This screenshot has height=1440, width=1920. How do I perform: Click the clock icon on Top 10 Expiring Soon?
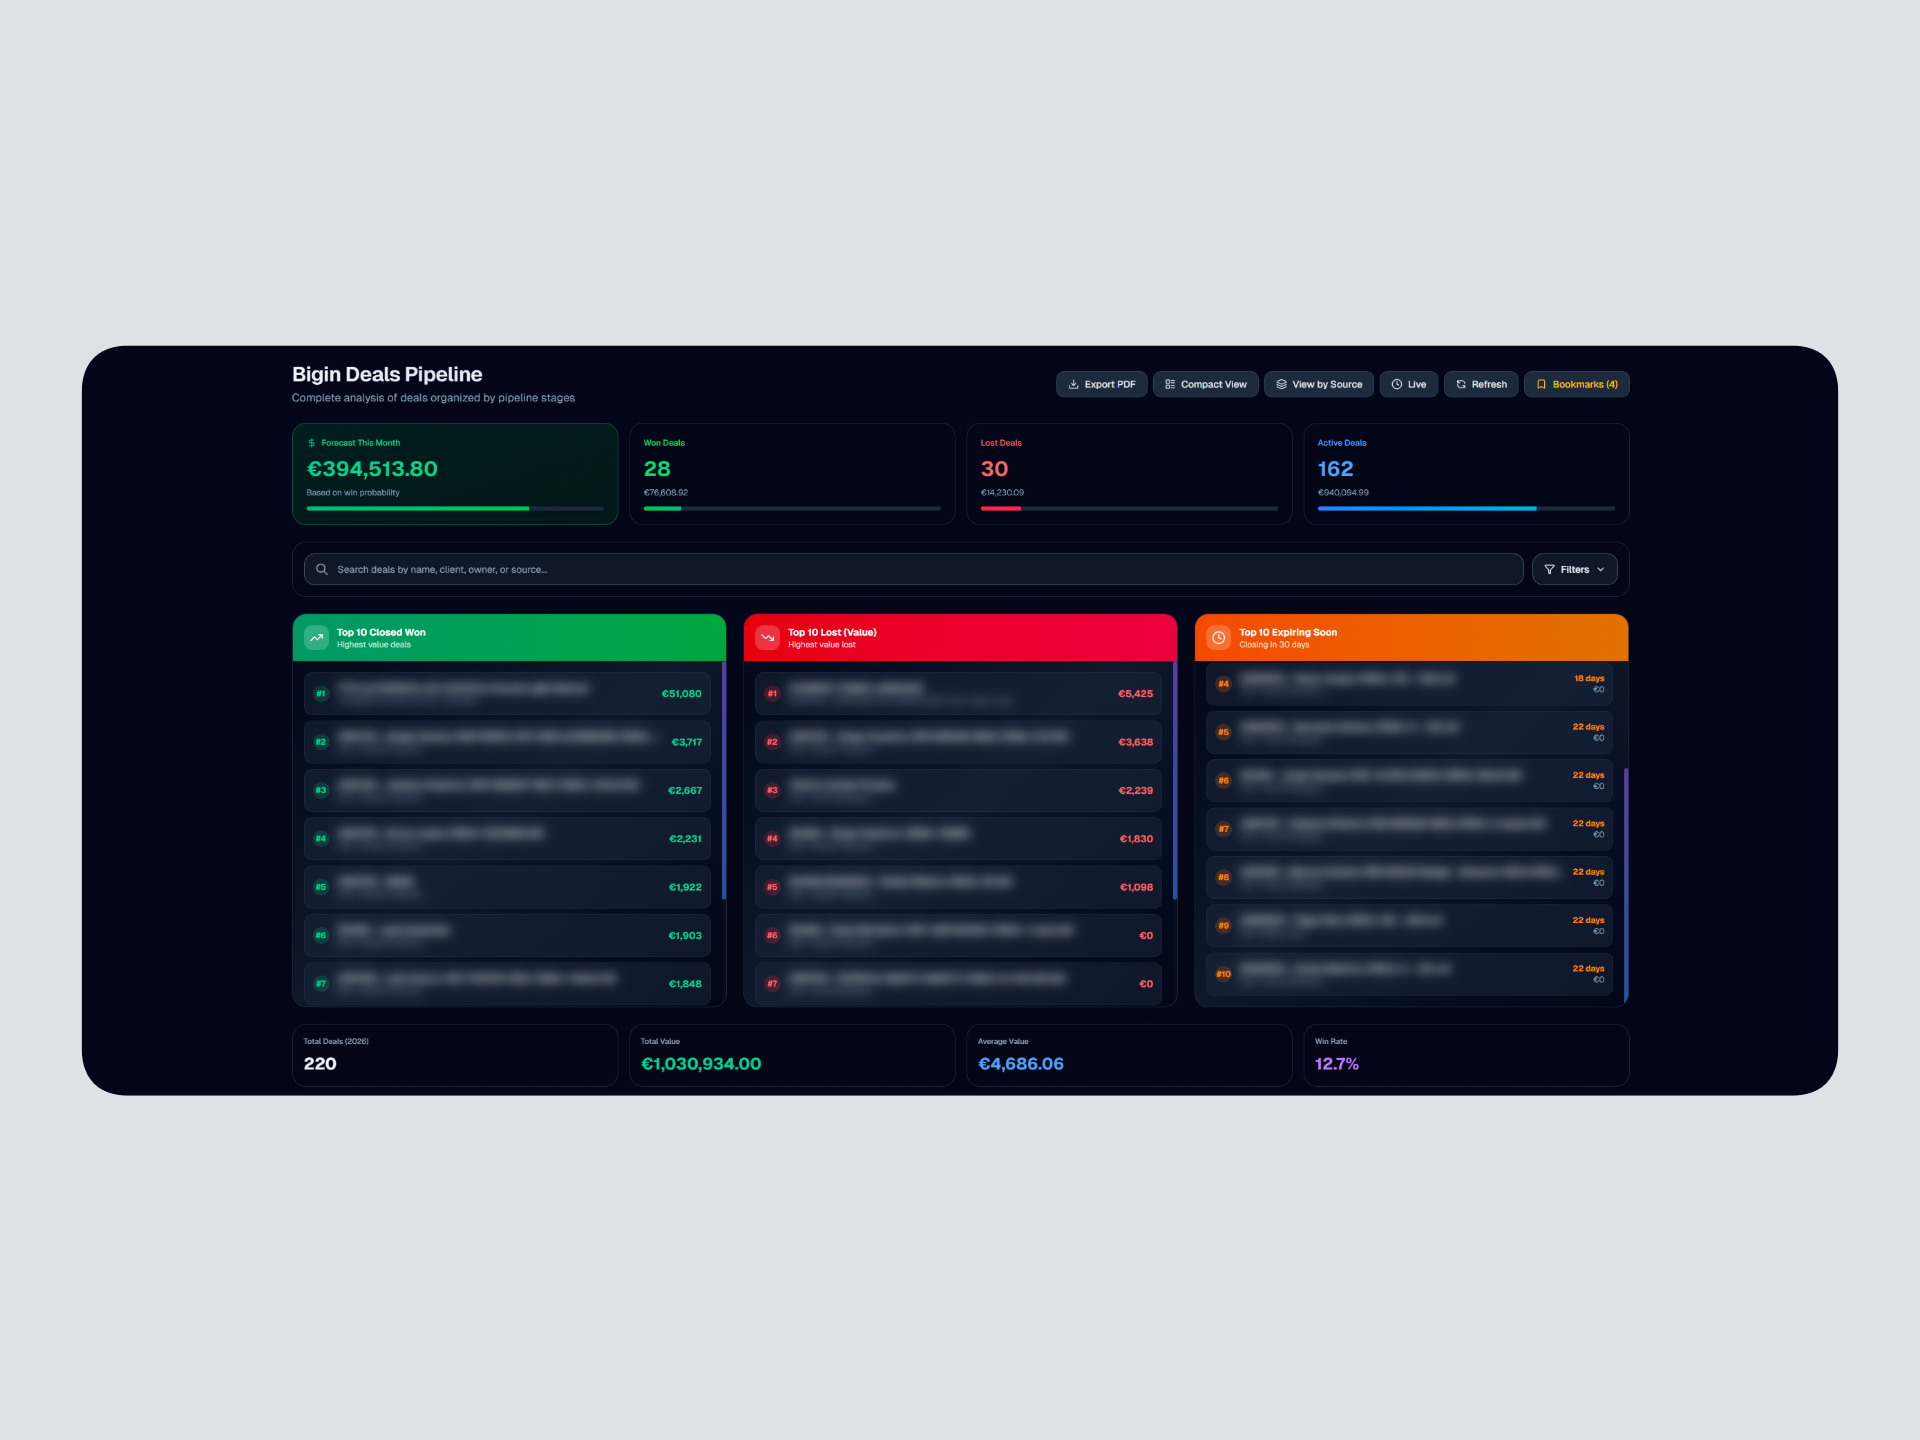(x=1218, y=637)
